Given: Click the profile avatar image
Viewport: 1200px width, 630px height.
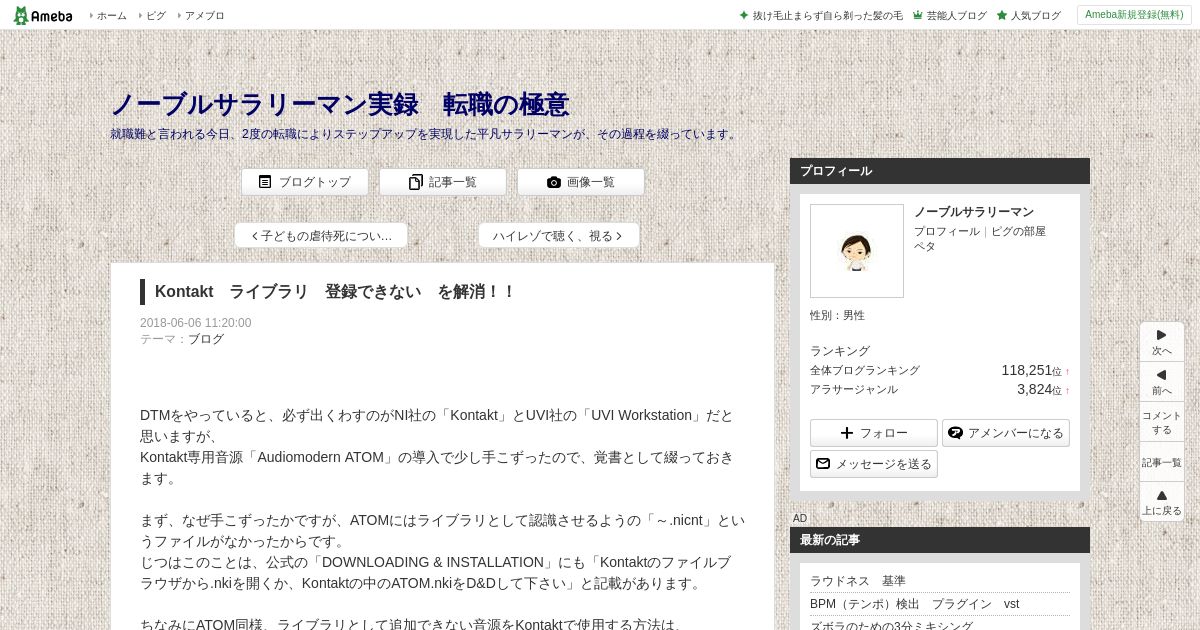Looking at the screenshot, I should pyautogui.click(x=857, y=251).
